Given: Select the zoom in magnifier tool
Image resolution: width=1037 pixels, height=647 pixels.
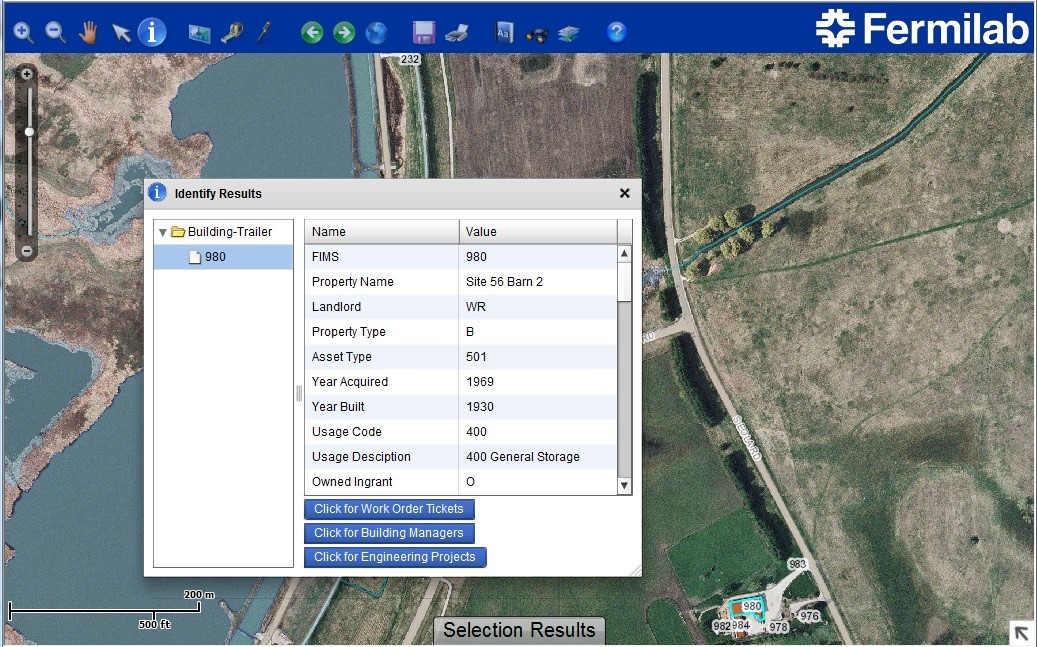Looking at the screenshot, I should [23, 33].
